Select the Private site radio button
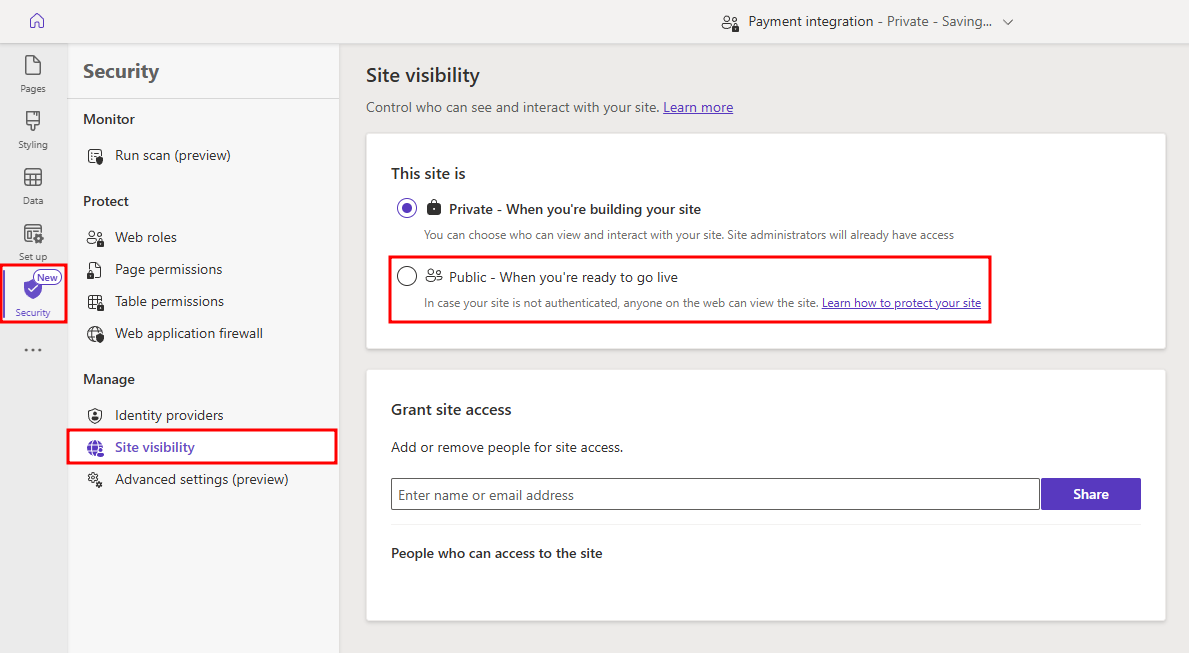 (407, 209)
